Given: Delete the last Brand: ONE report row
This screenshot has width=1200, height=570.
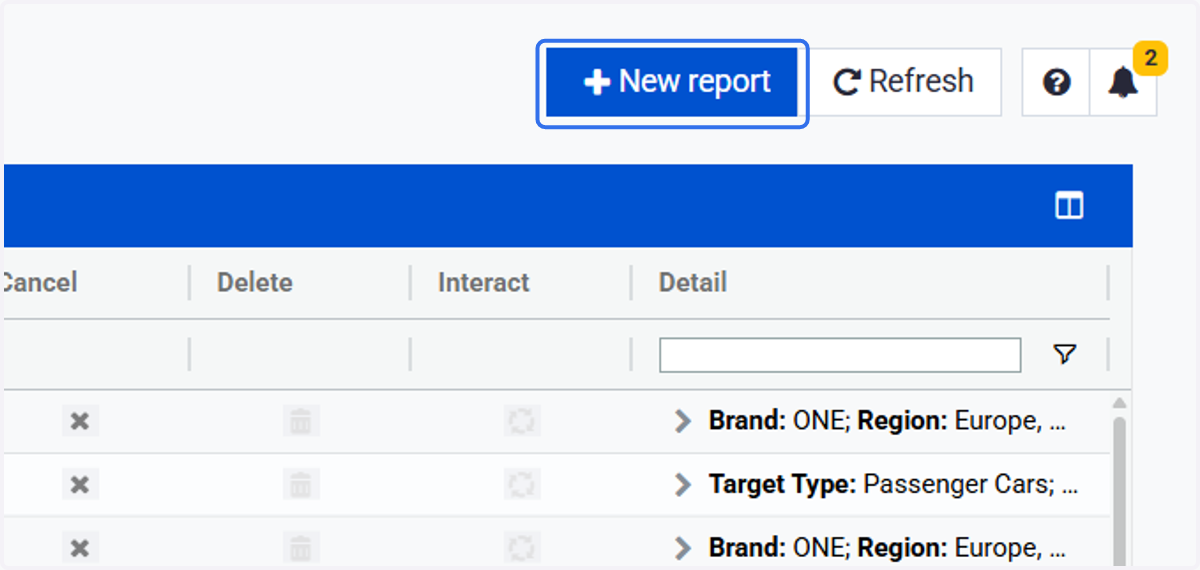Looking at the screenshot, I should (301, 548).
